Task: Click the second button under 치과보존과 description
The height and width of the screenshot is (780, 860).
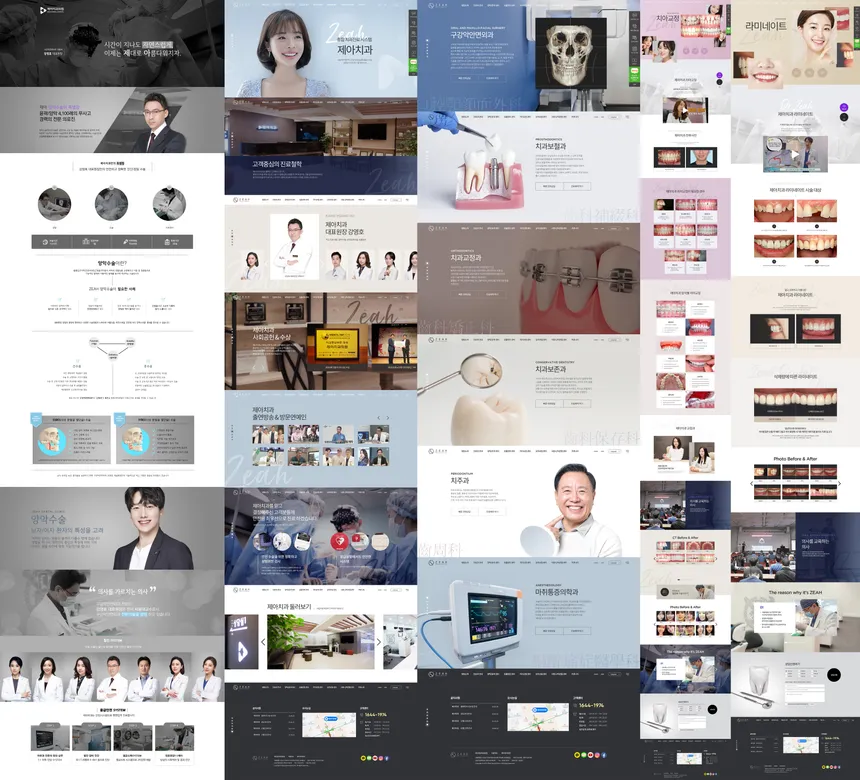Action: (x=577, y=403)
